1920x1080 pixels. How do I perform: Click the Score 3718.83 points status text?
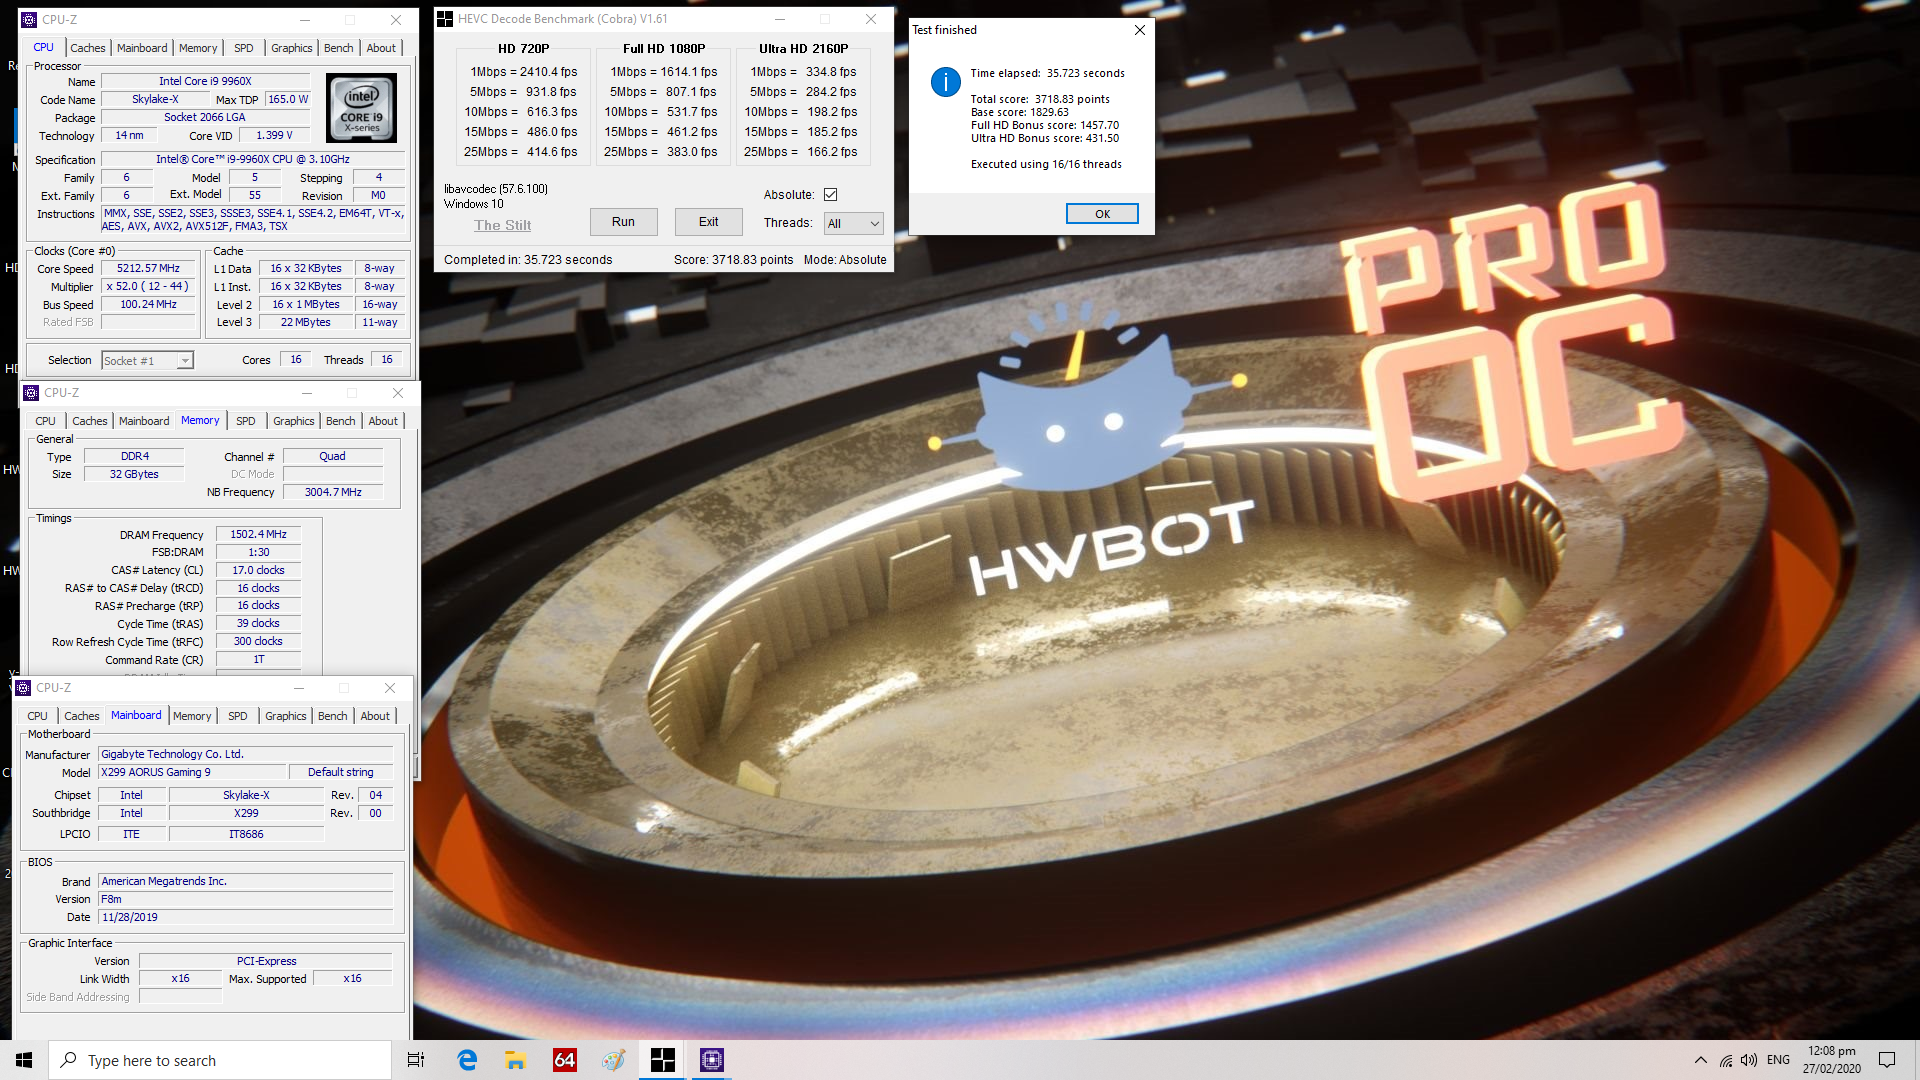coord(733,260)
